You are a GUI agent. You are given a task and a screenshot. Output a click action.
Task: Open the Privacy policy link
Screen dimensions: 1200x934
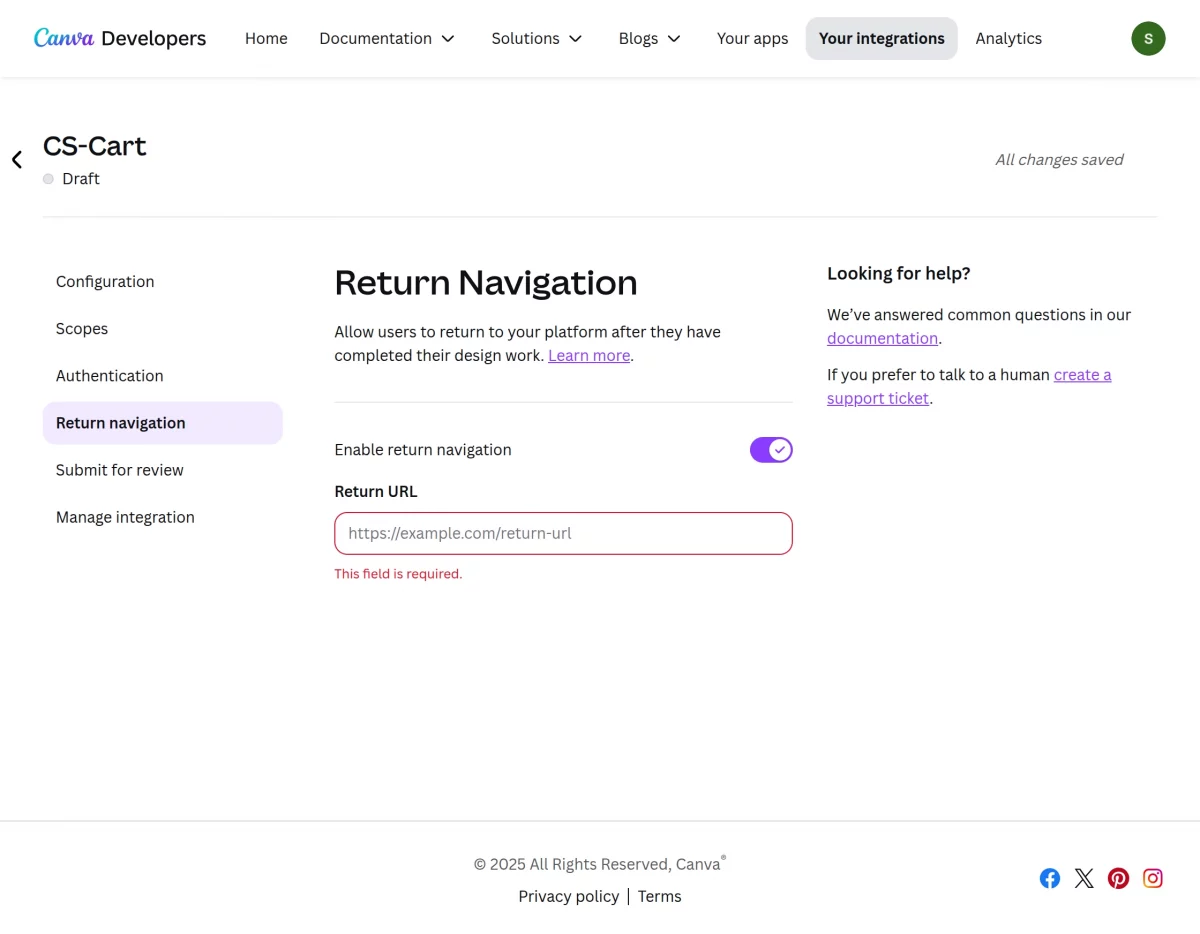click(x=568, y=897)
